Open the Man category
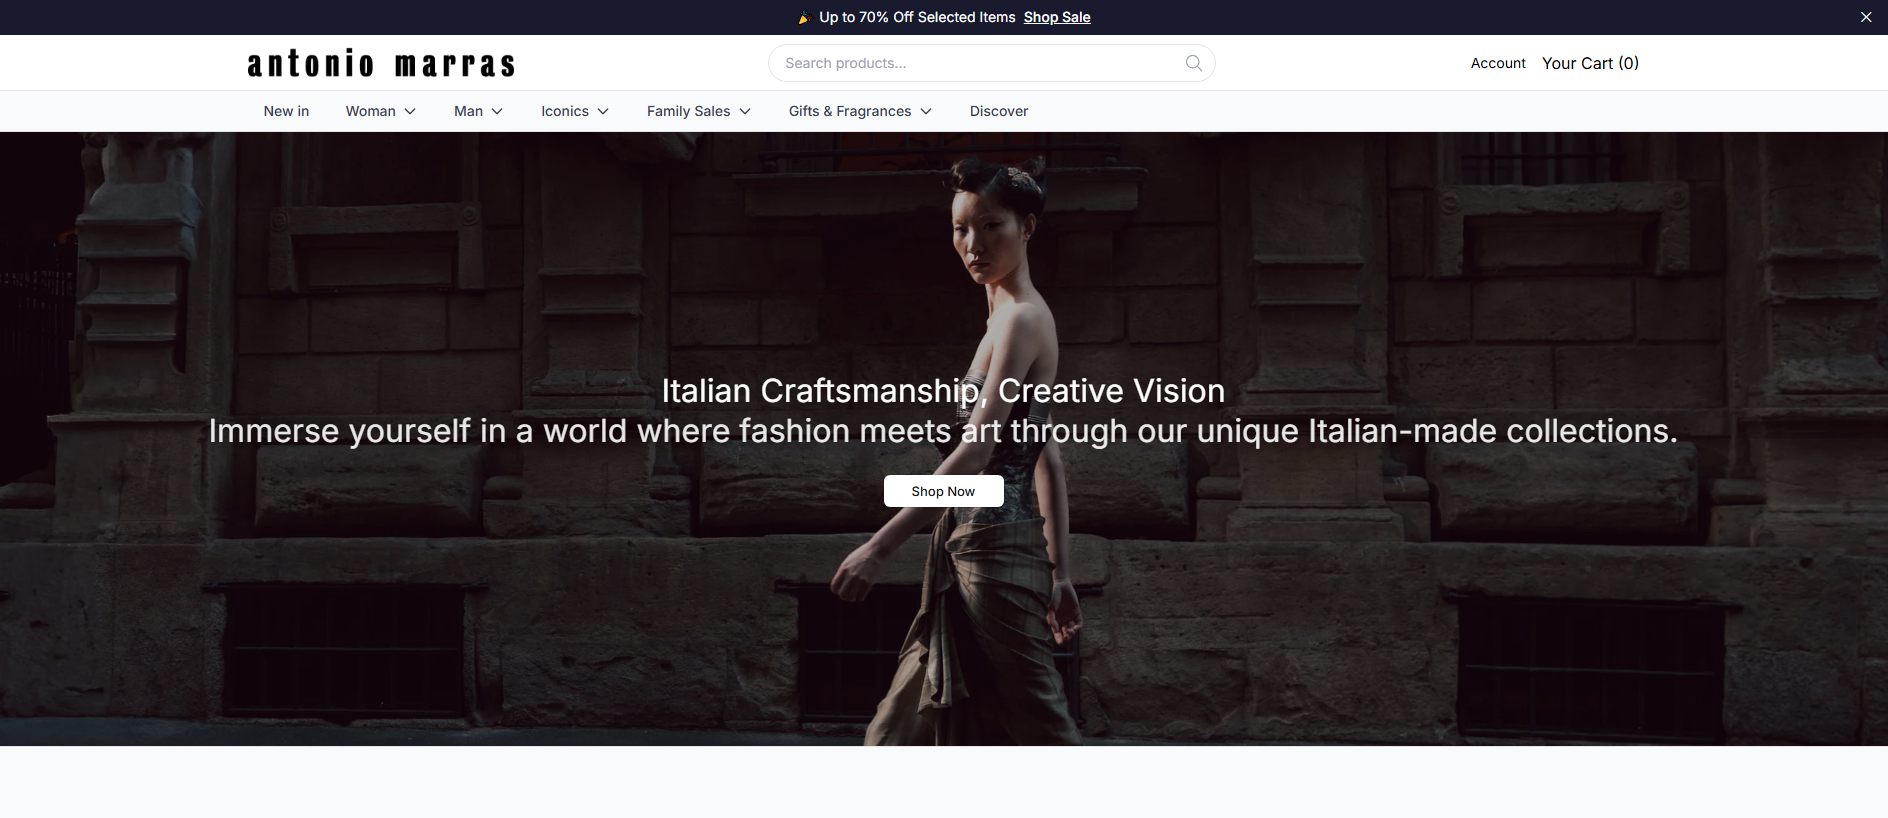This screenshot has width=1888, height=818. pyautogui.click(x=468, y=111)
